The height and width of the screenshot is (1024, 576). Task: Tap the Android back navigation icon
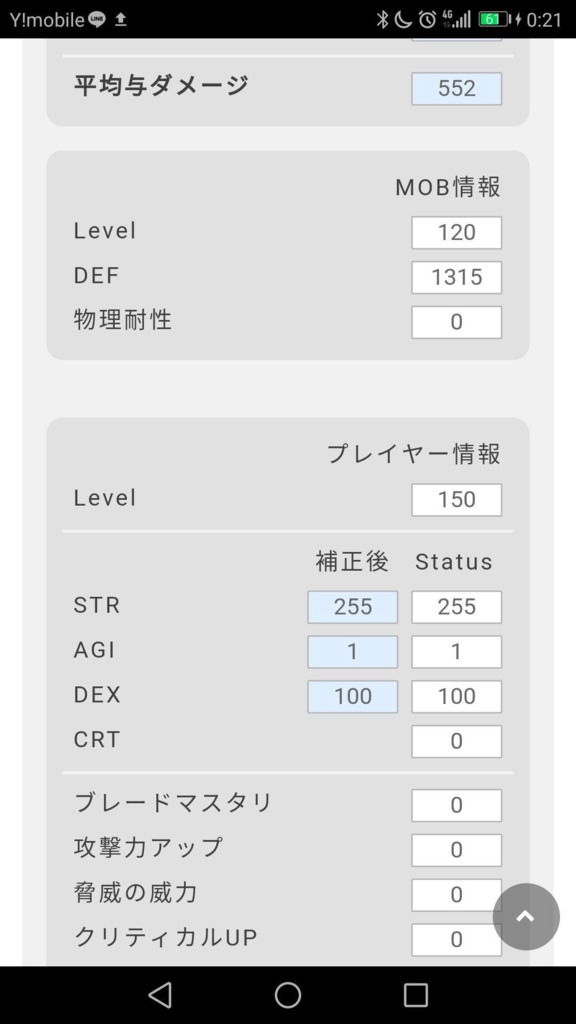(x=160, y=995)
